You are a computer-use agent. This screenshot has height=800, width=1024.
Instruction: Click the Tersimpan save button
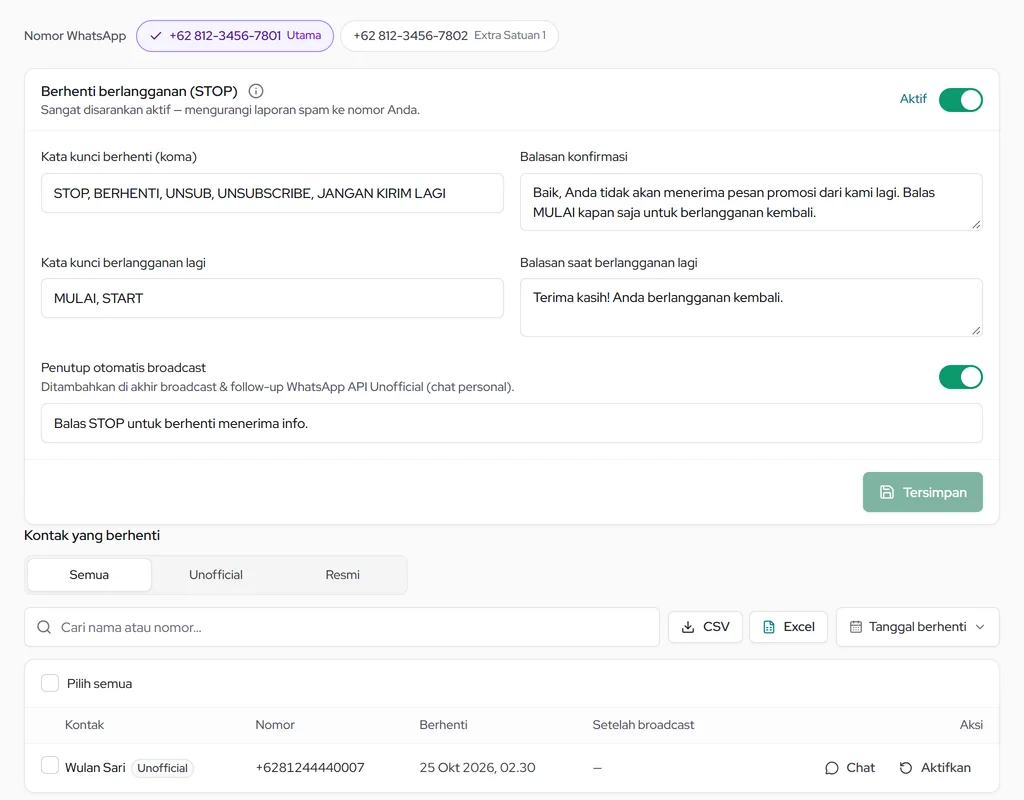[922, 492]
